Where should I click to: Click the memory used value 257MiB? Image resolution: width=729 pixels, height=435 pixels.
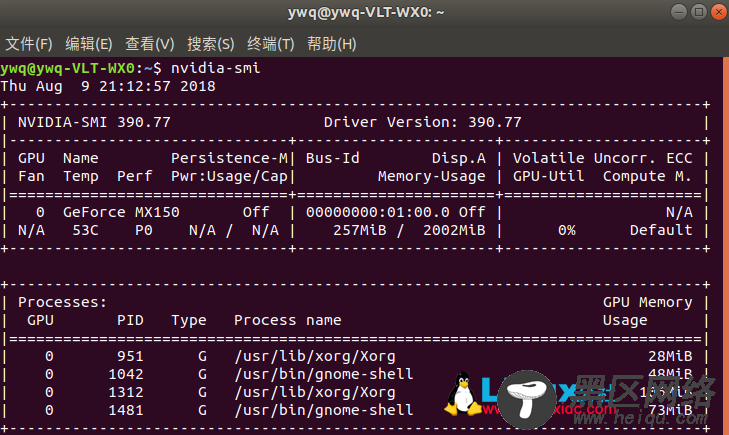pos(360,230)
